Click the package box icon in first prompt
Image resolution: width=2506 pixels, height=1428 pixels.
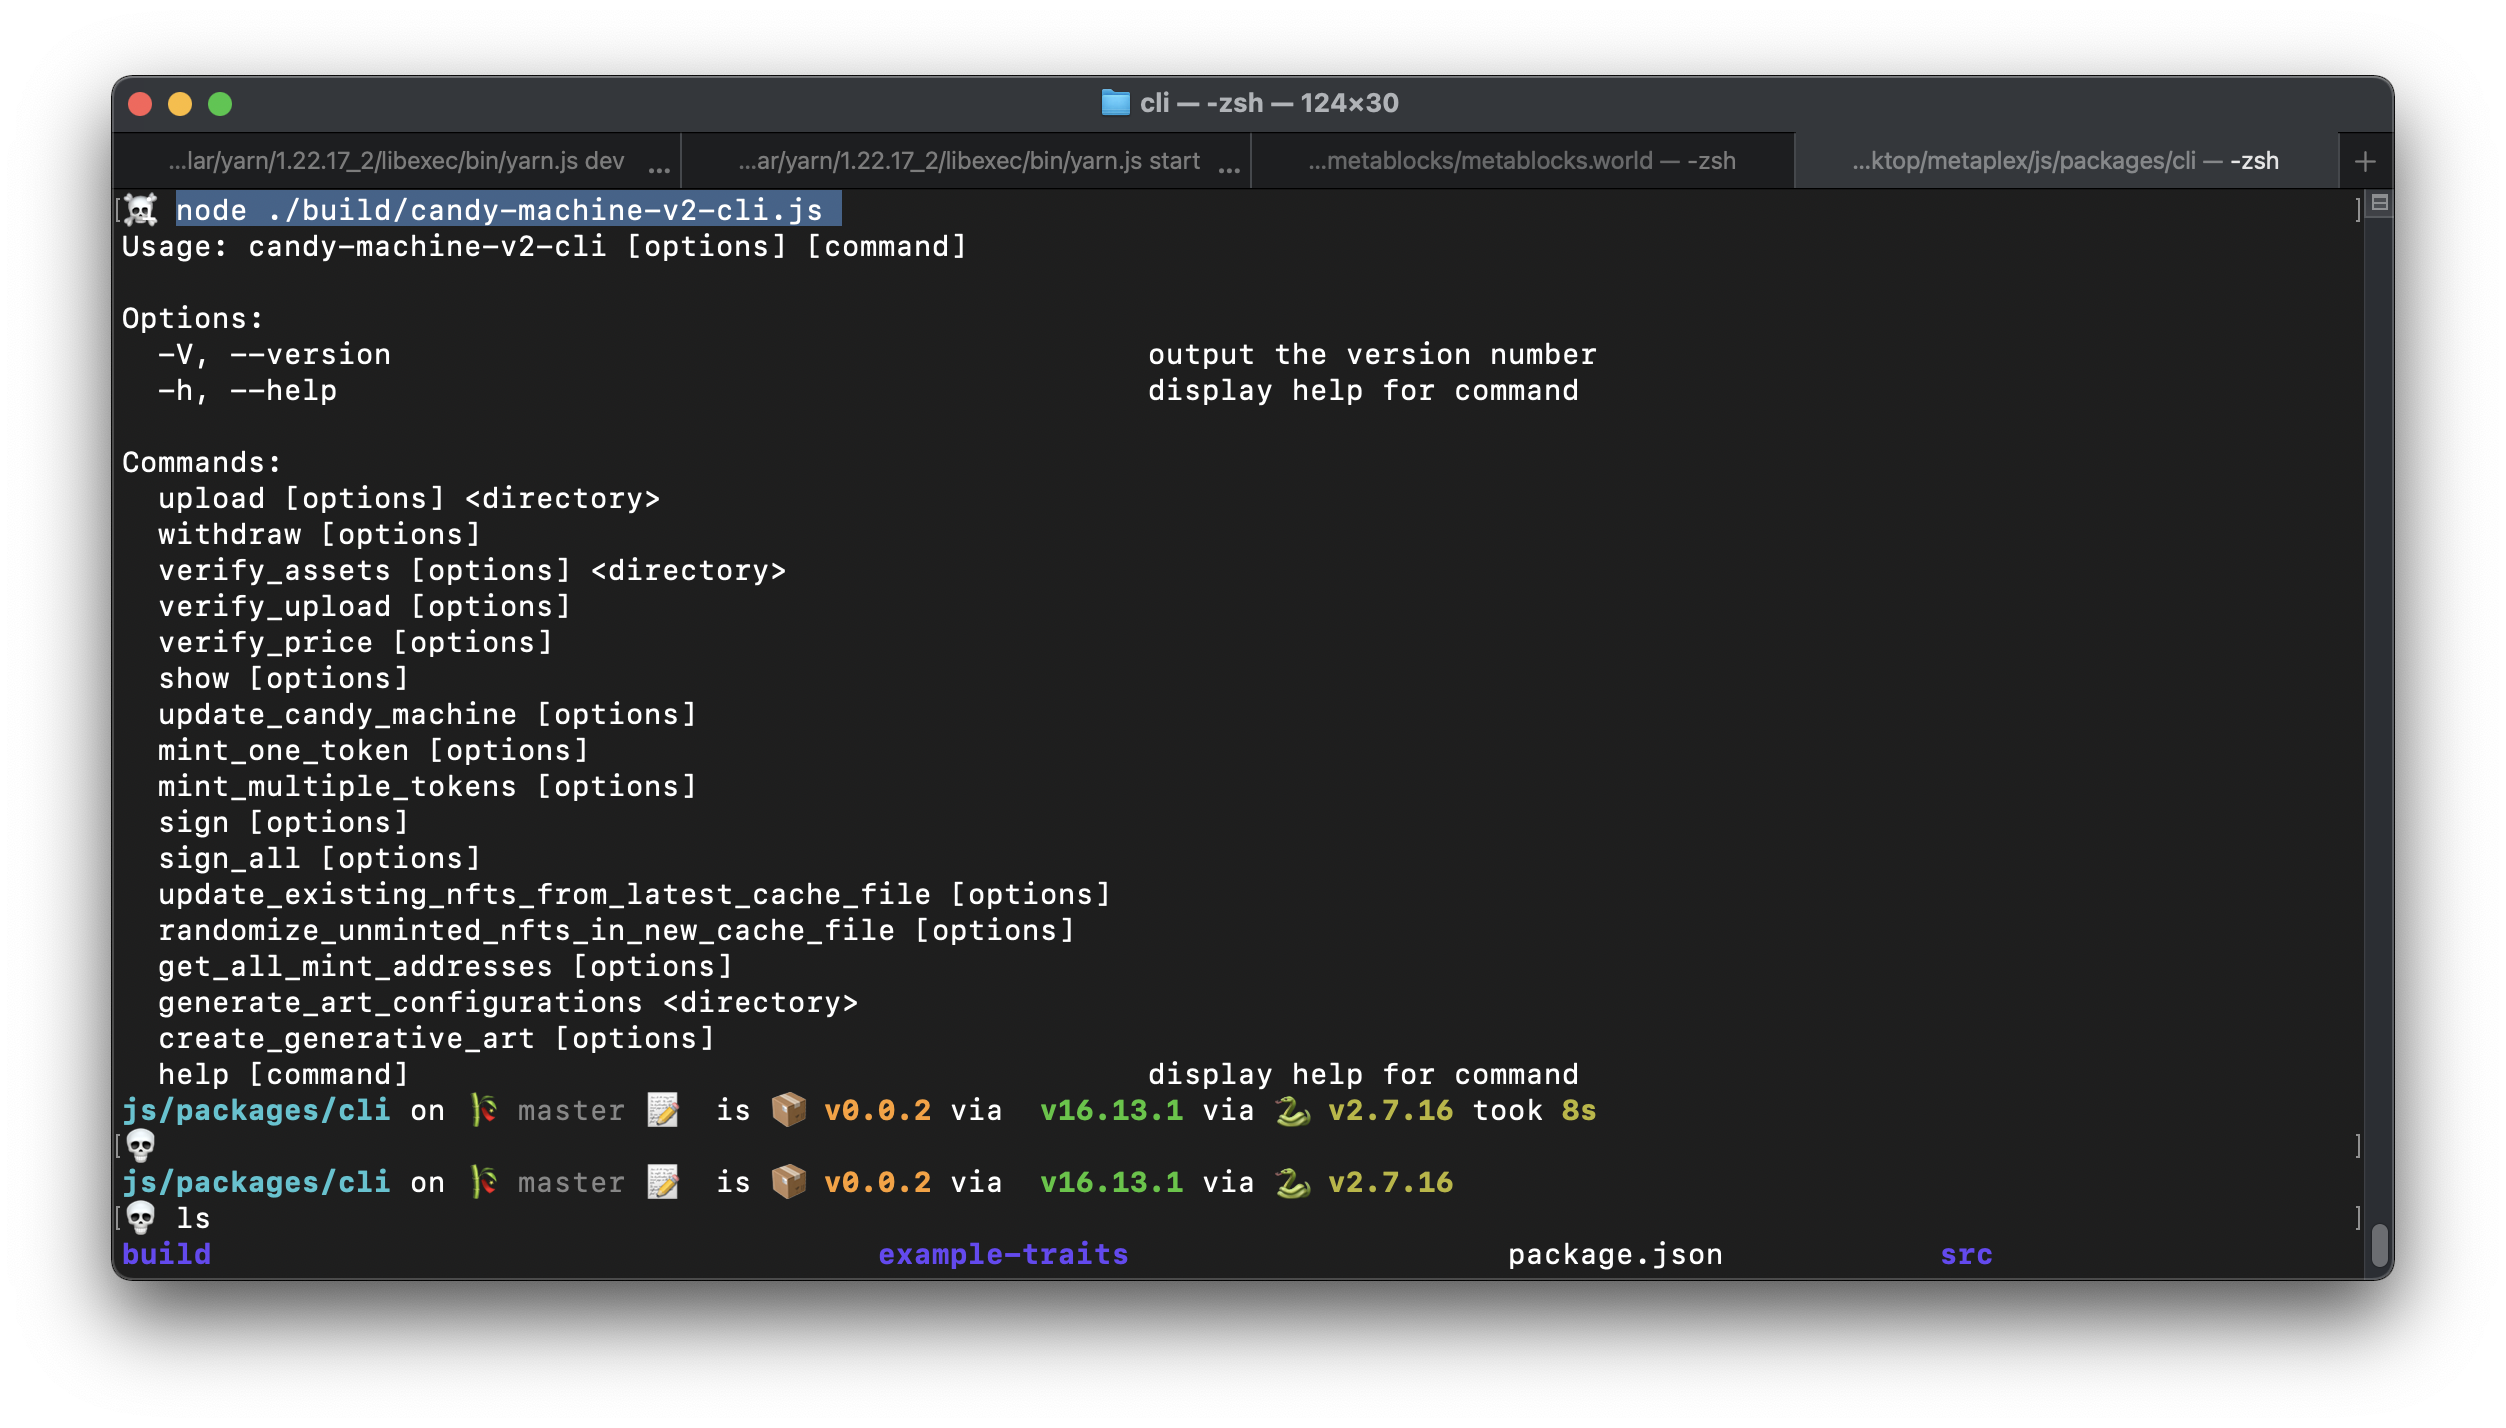788,1110
